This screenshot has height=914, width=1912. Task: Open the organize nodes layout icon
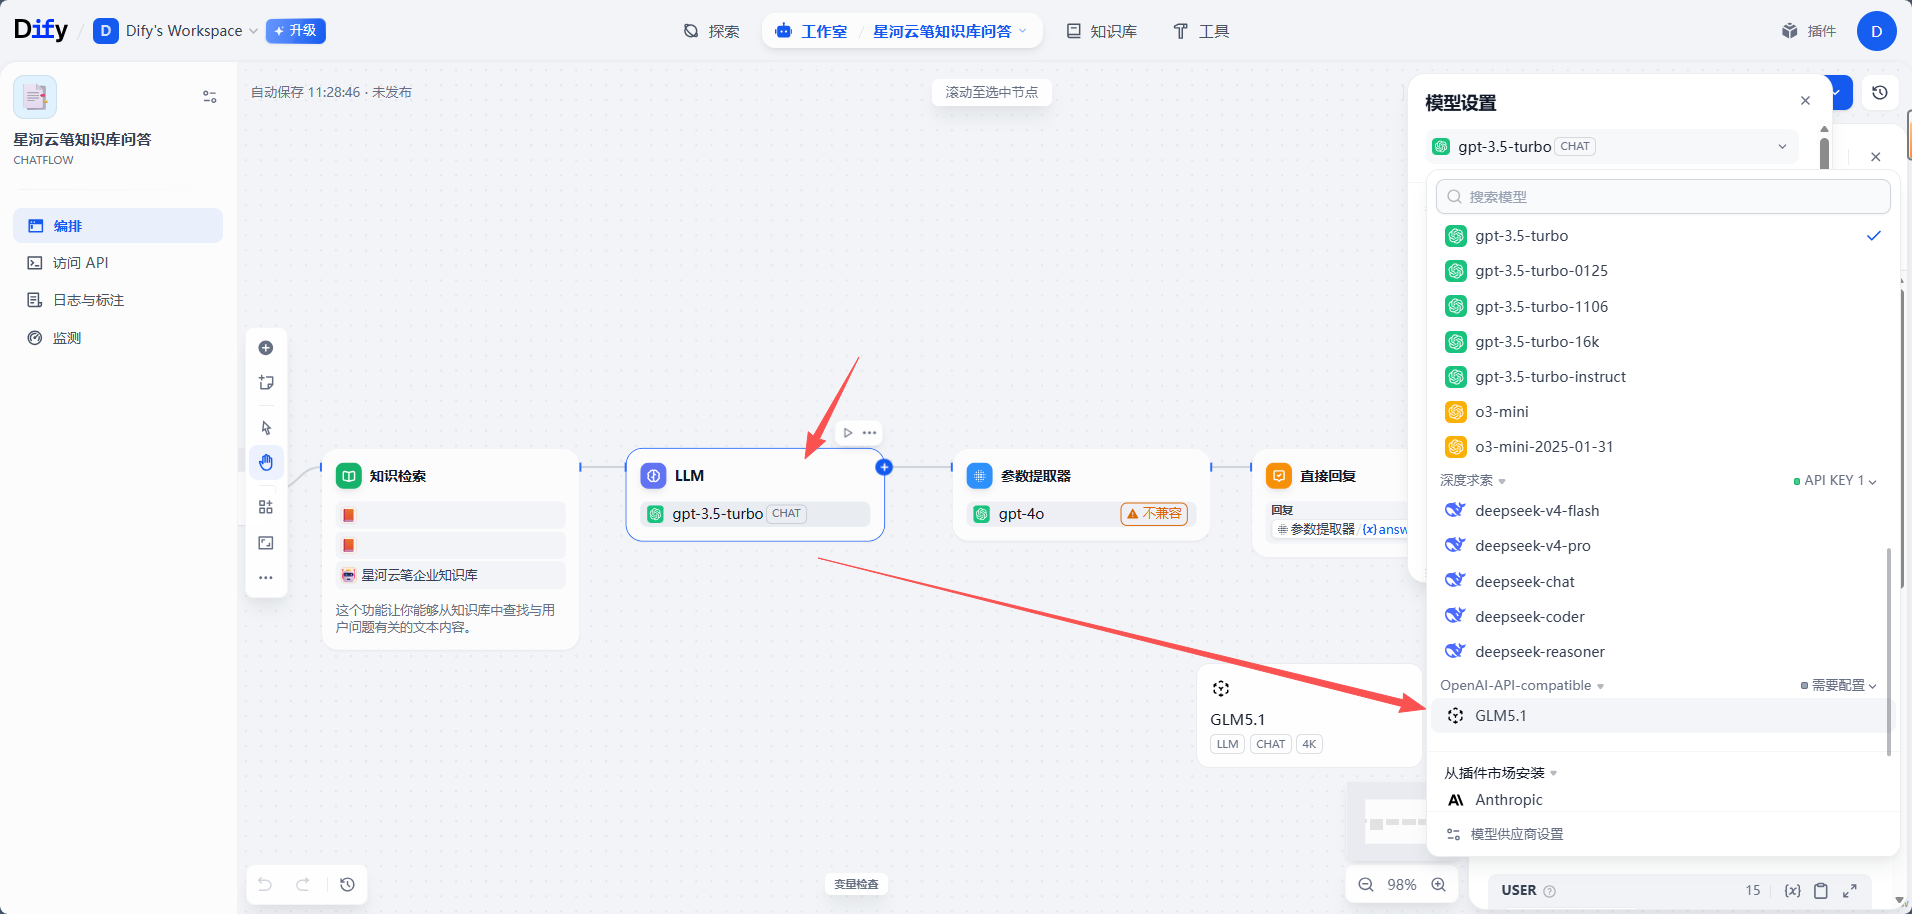tap(266, 507)
